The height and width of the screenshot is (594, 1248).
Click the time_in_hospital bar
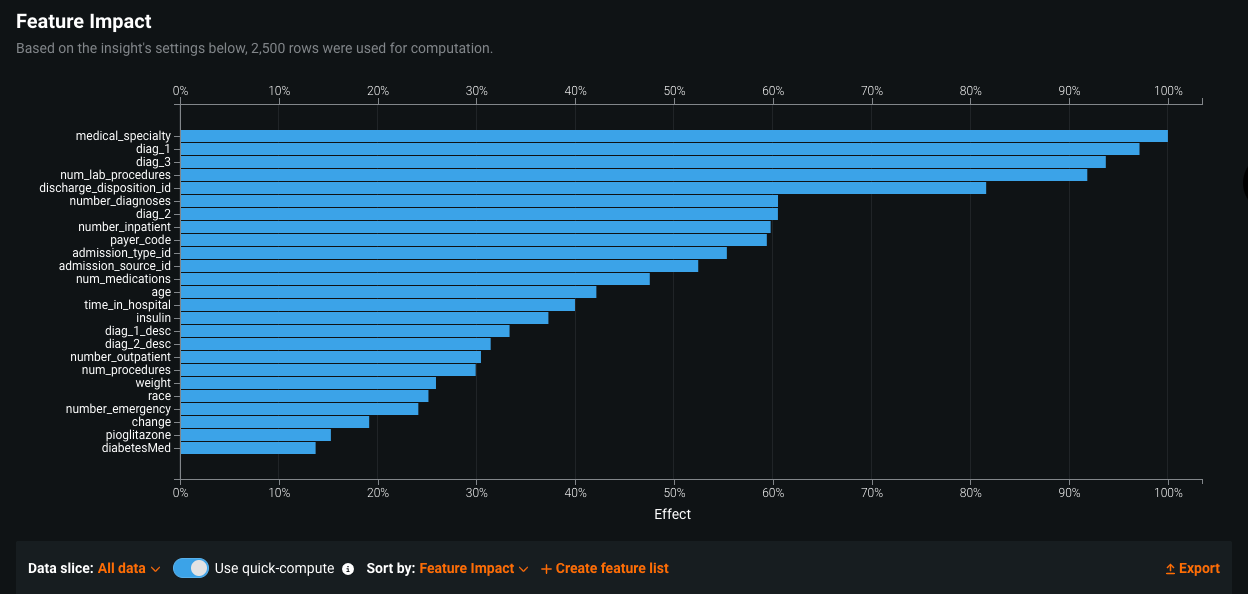click(377, 305)
